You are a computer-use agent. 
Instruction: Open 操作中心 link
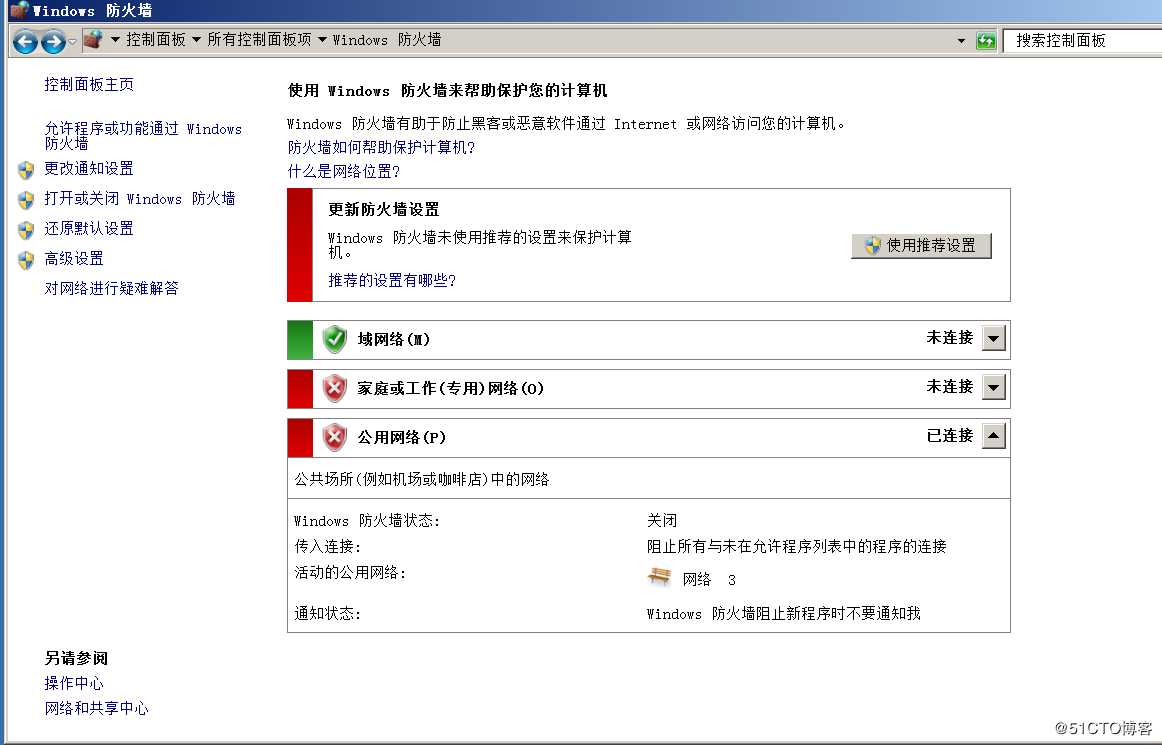click(x=74, y=683)
